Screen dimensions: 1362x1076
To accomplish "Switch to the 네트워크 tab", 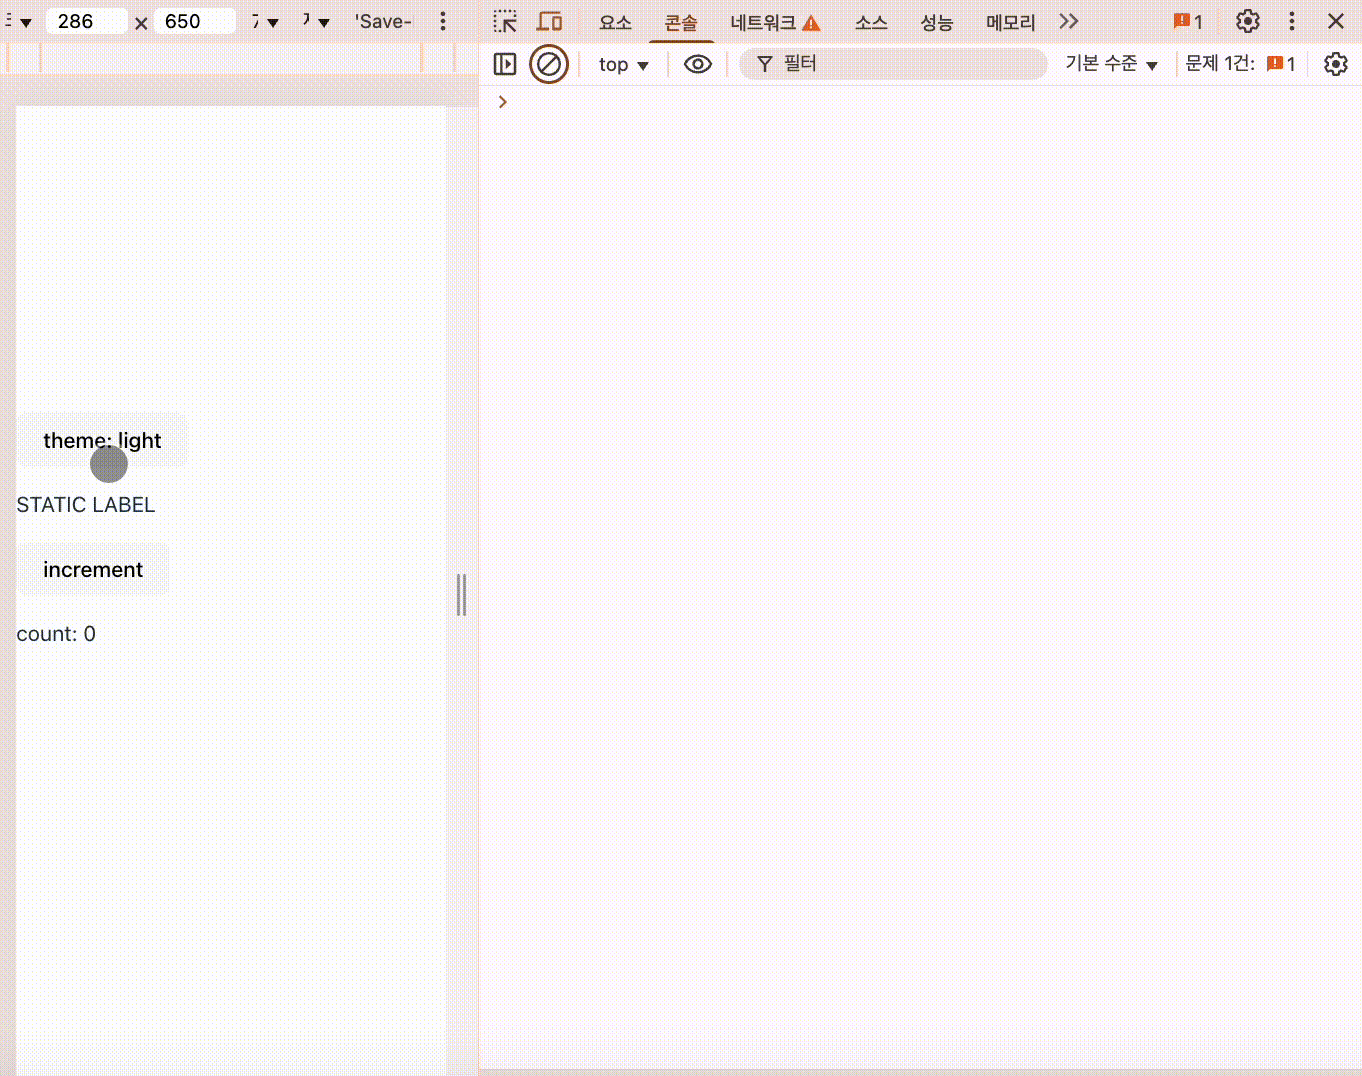I will tap(774, 22).
